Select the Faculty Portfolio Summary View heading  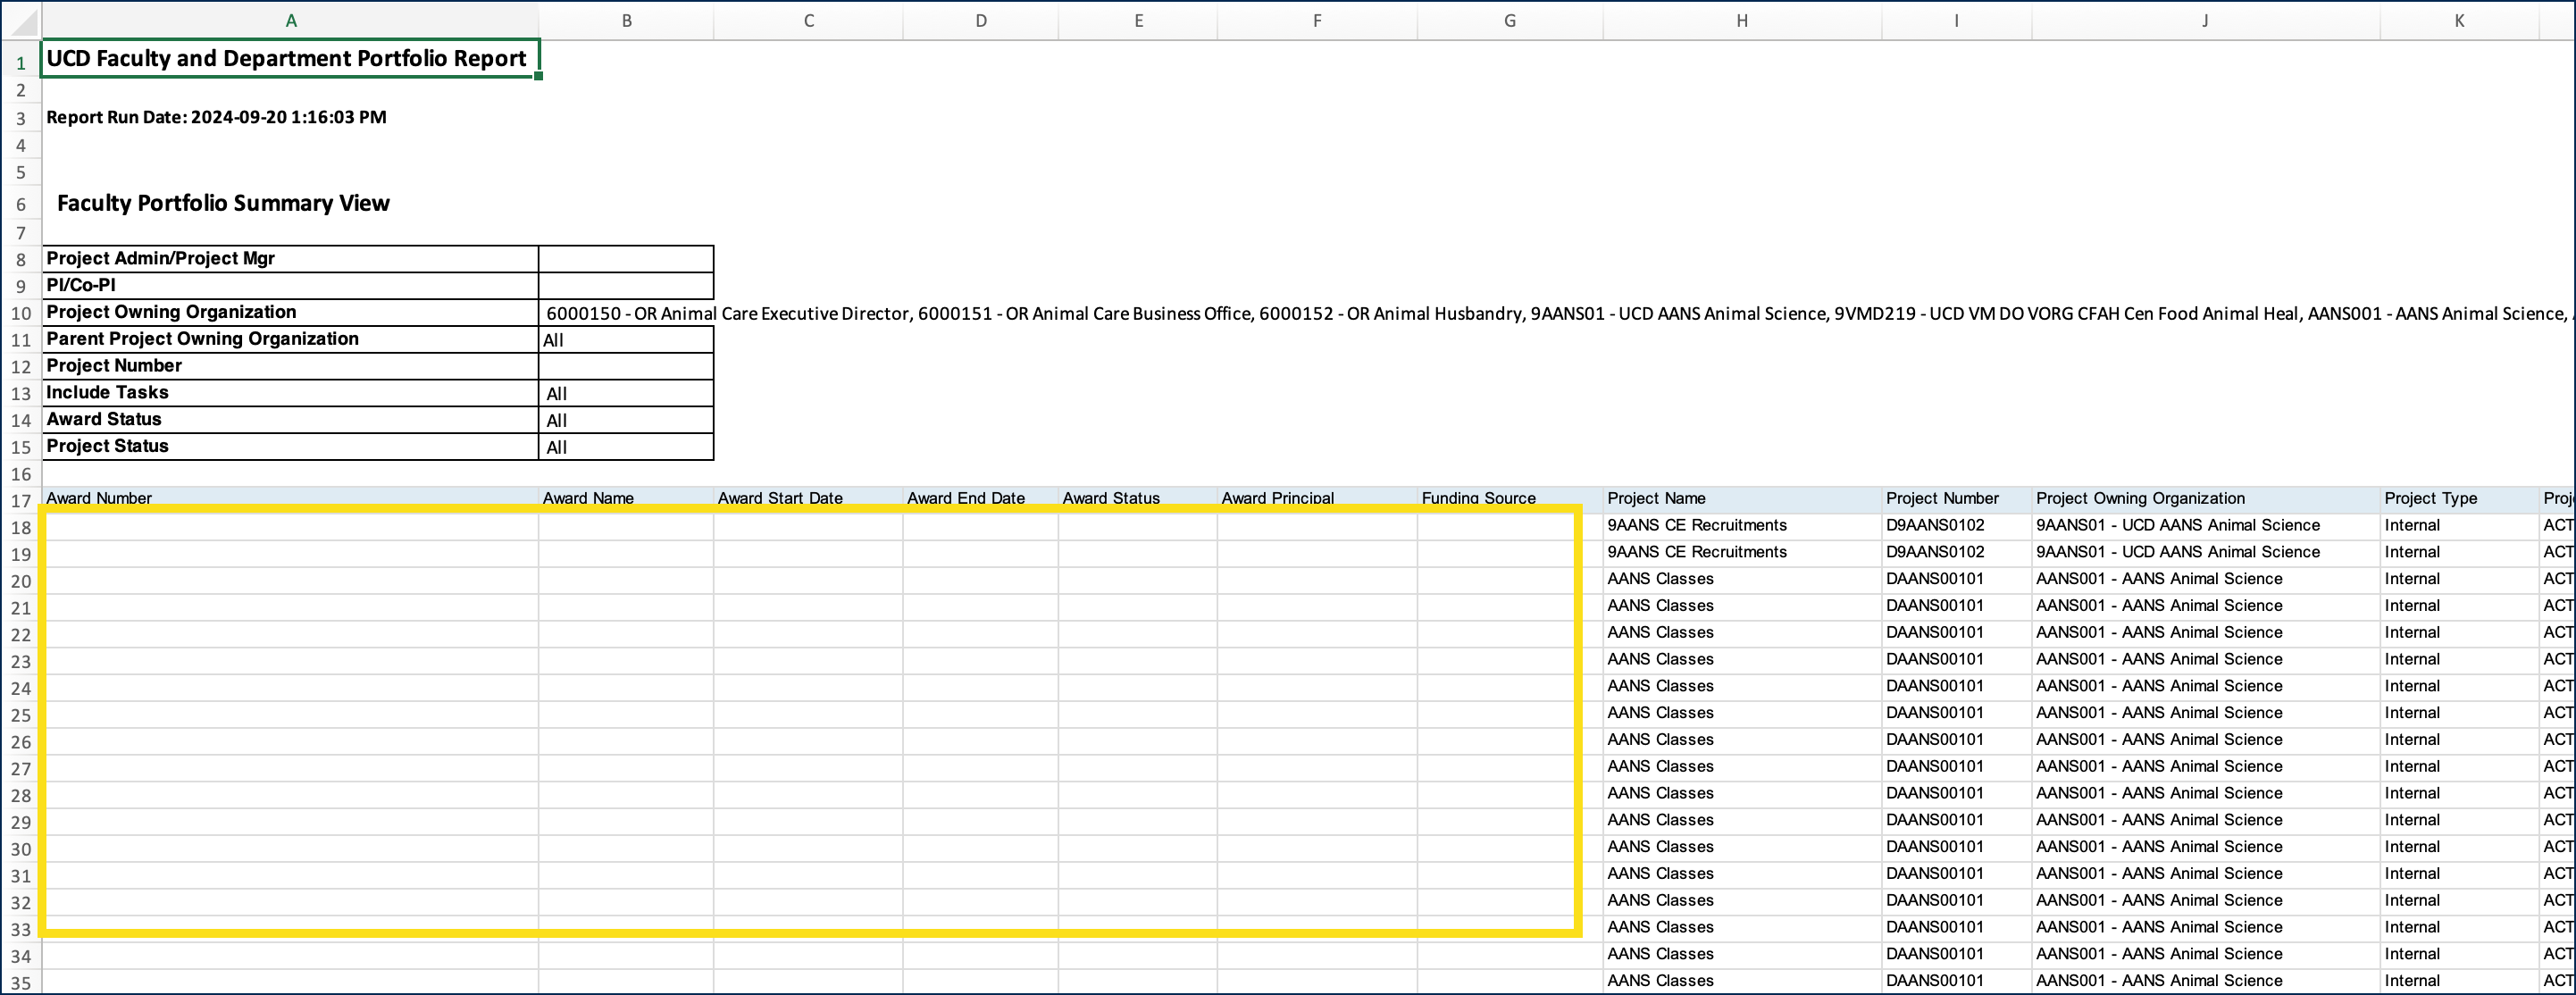click(x=223, y=203)
